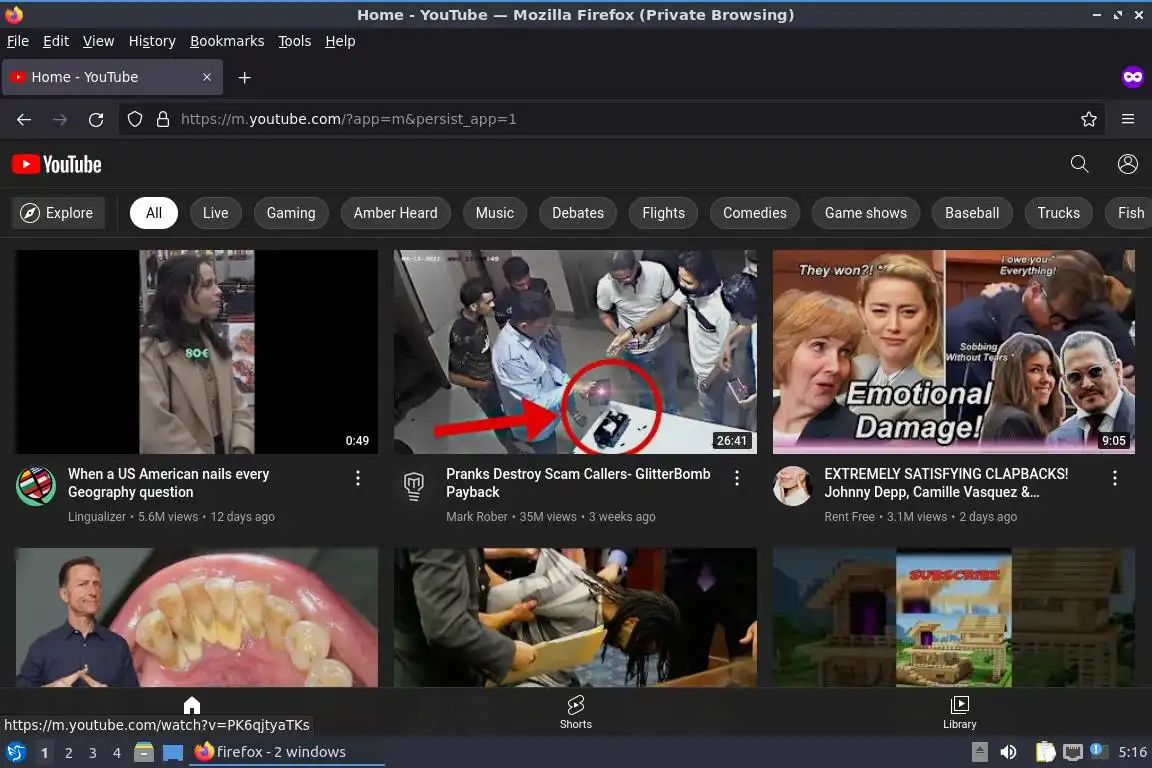Viewport: 1152px width, 768px height.
Task: Open the yellow teeth video thumbnail
Action: coord(197,617)
